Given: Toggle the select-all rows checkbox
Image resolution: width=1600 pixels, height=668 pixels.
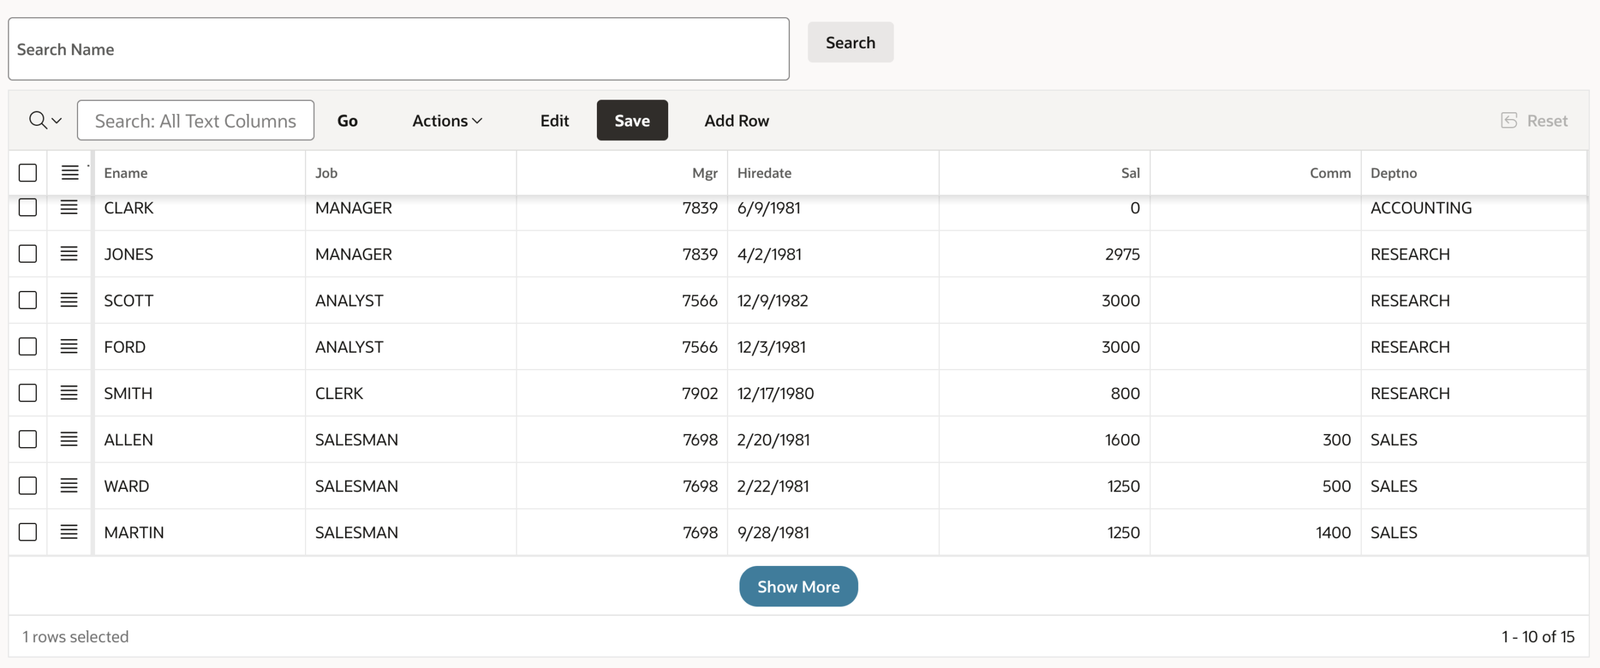Looking at the screenshot, I should click(28, 173).
